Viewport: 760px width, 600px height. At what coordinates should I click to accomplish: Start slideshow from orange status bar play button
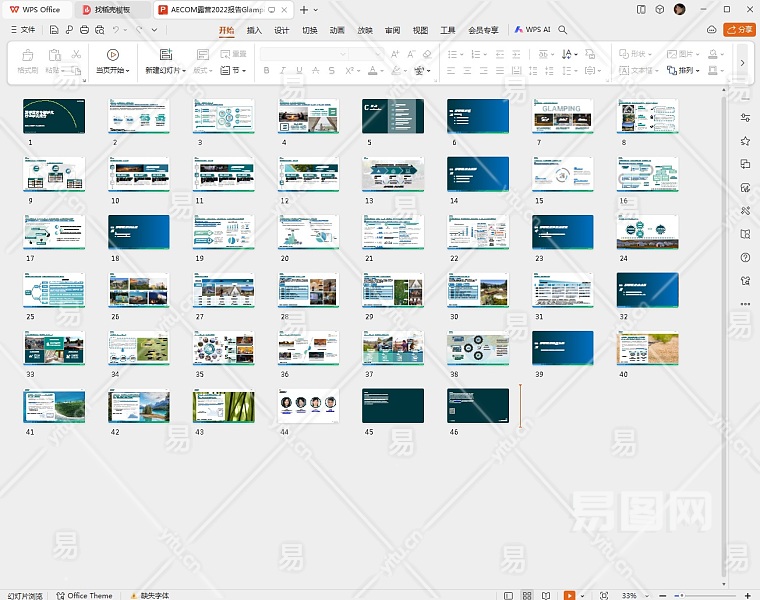[569, 595]
